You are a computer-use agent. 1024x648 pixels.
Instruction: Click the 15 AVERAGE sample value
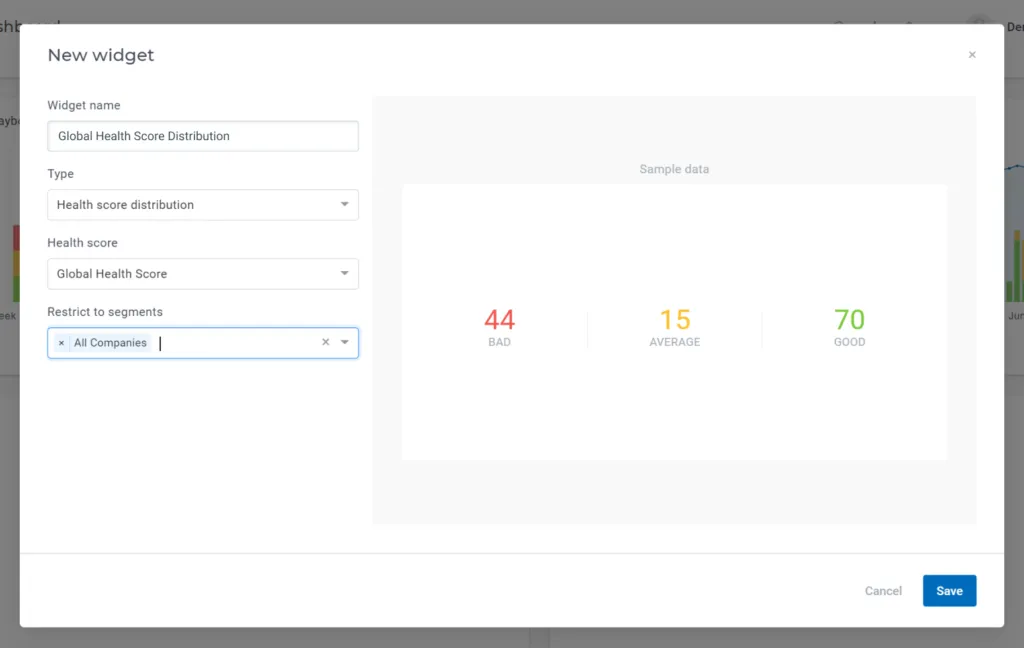coord(675,327)
